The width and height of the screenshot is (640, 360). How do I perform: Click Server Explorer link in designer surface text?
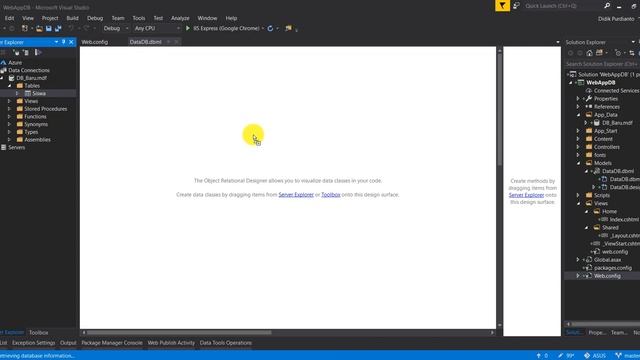[x=296, y=195]
